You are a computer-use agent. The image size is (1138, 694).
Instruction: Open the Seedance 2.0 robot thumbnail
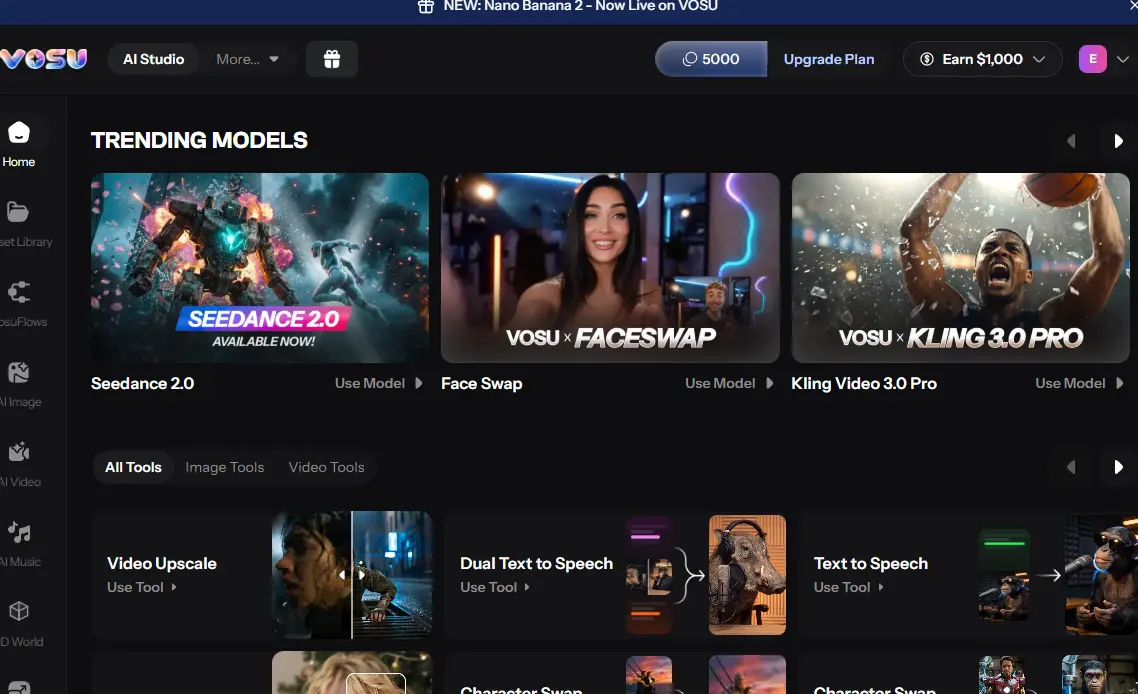tap(260, 268)
